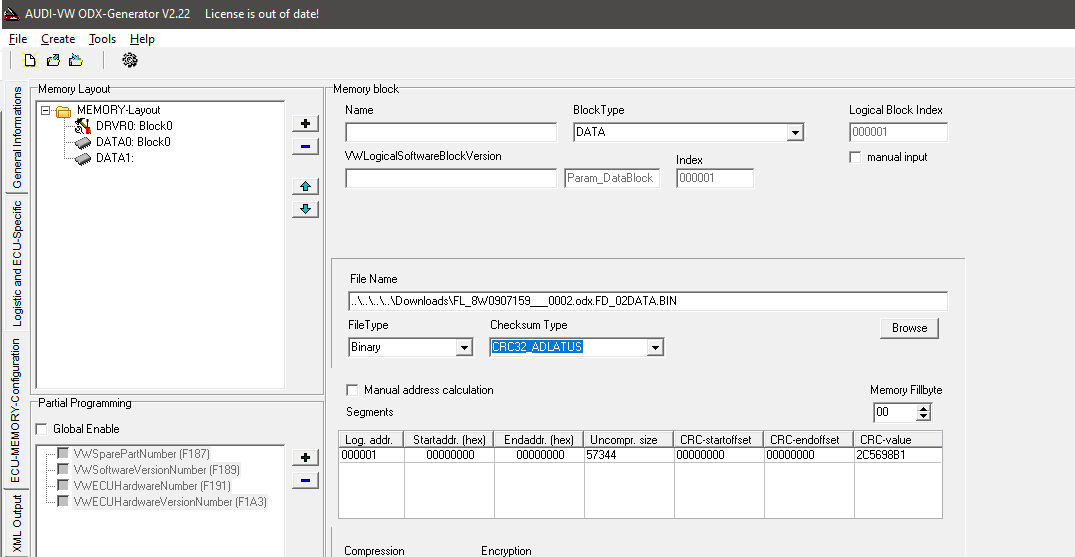This screenshot has height=557, width=1075.
Task: Click the Param_DataBlock field
Action: [x=612, y=178]
